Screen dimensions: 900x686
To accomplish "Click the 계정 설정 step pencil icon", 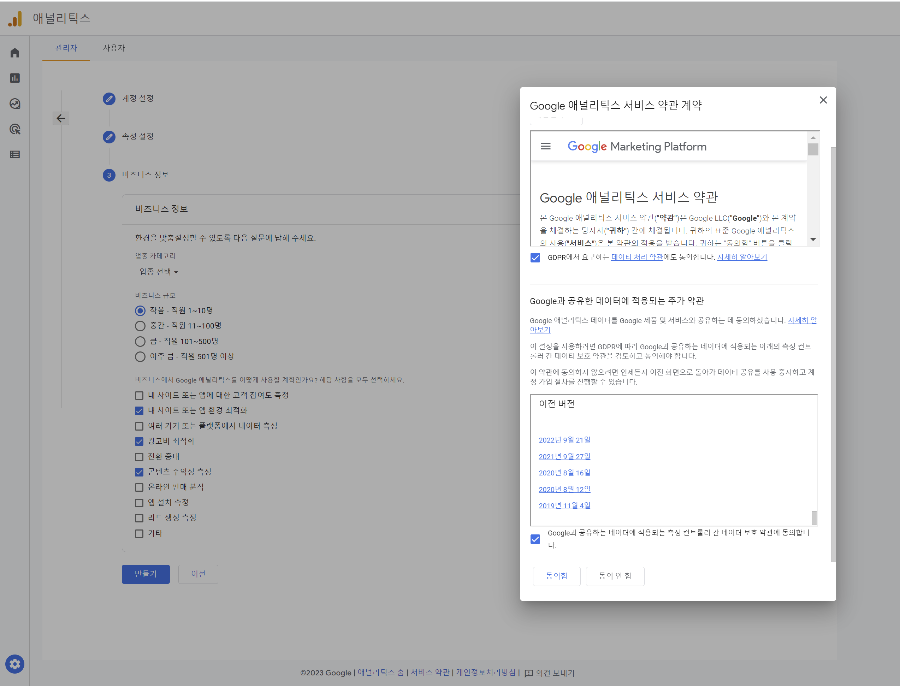I will 109,99.
